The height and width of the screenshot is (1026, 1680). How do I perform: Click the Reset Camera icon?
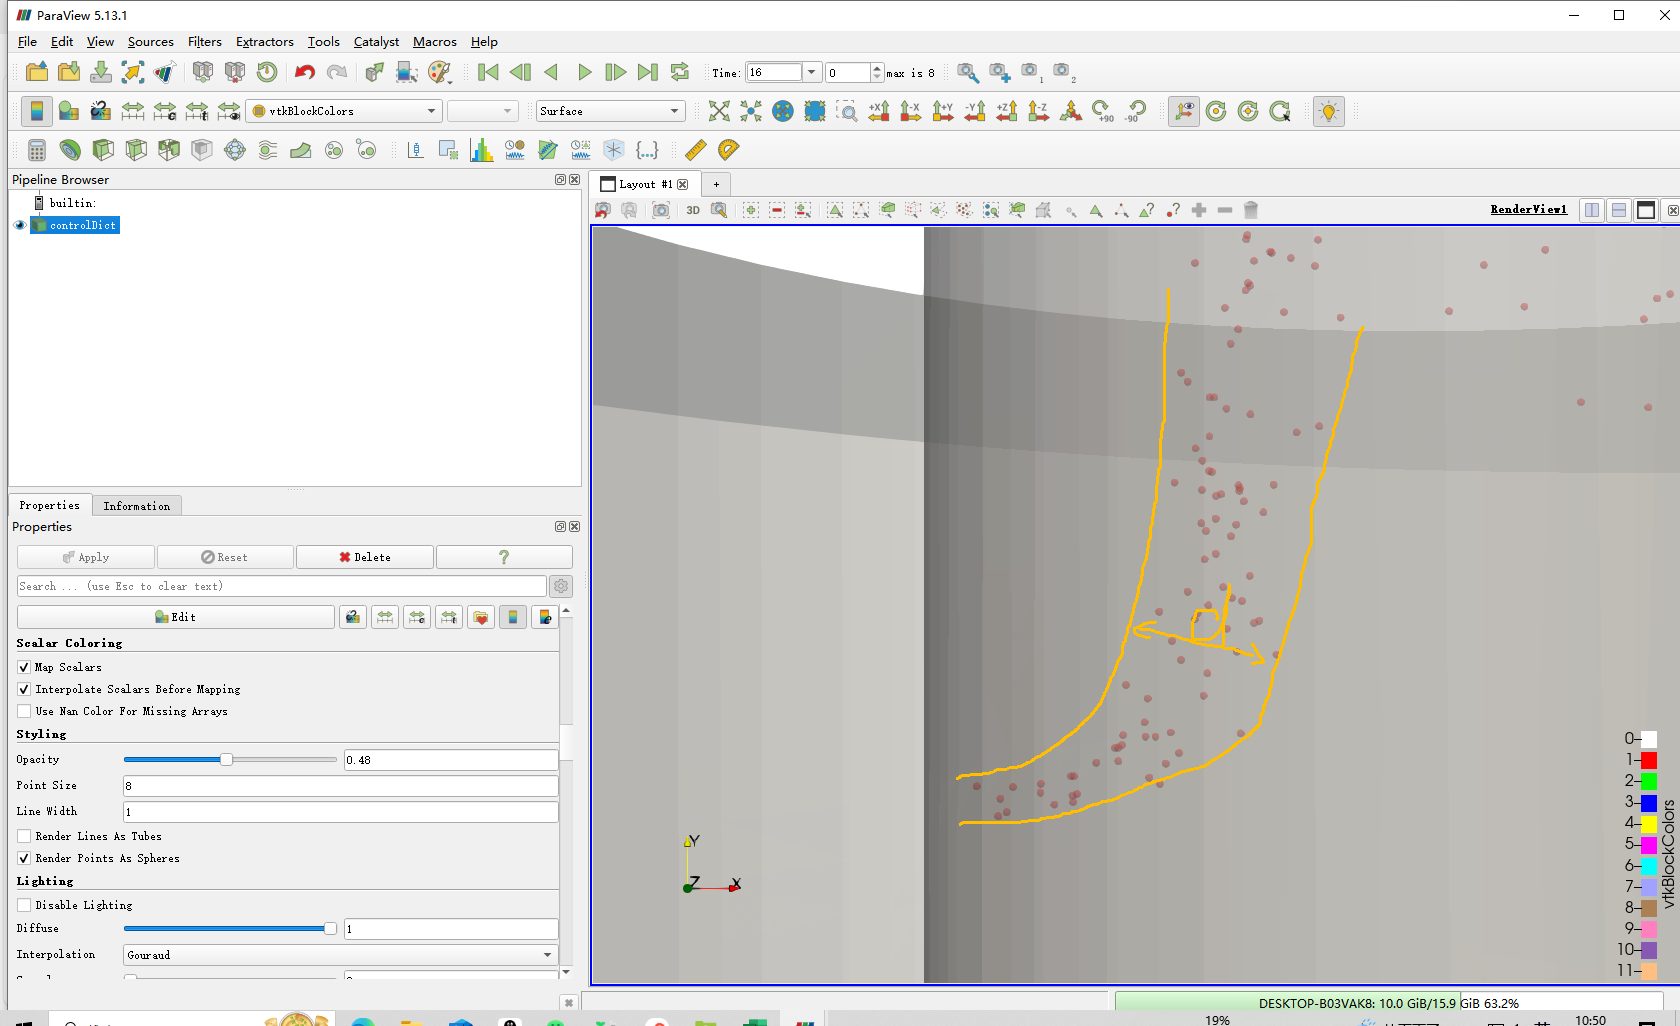click(x=719, y=111)
